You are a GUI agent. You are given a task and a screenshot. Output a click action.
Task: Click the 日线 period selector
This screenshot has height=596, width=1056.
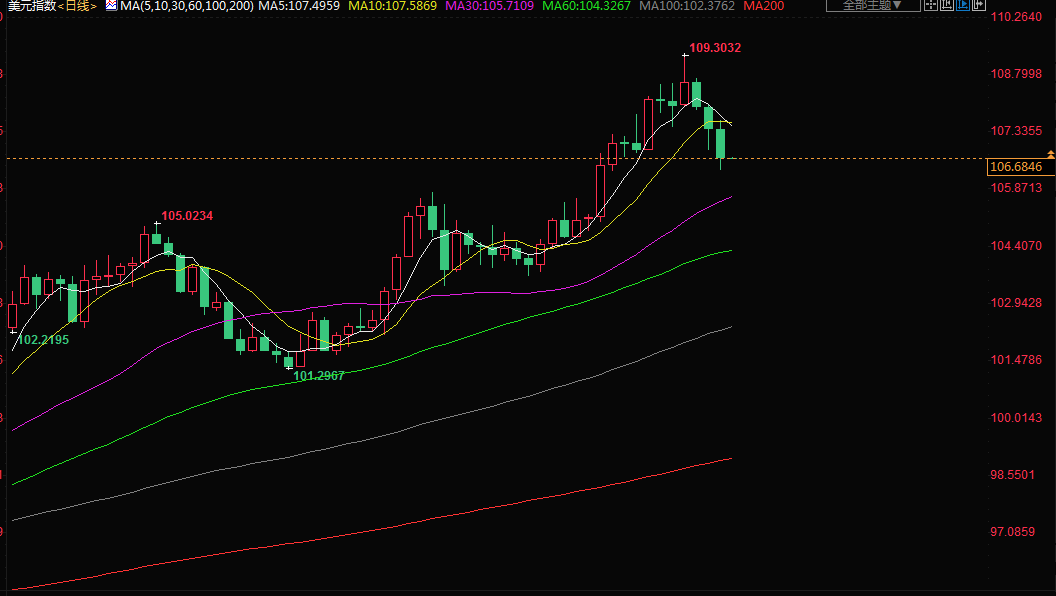click(77, 6)
